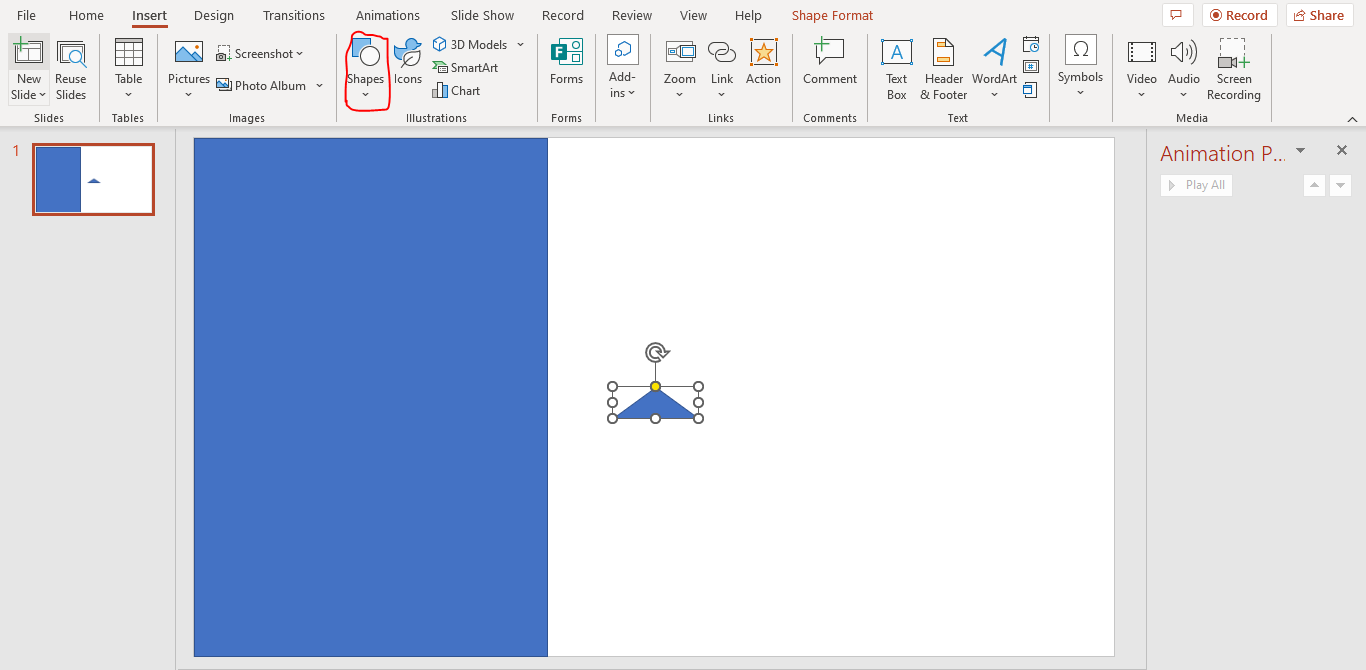Click the 3D Models button

pyautogui.click(x=470, y=45)
